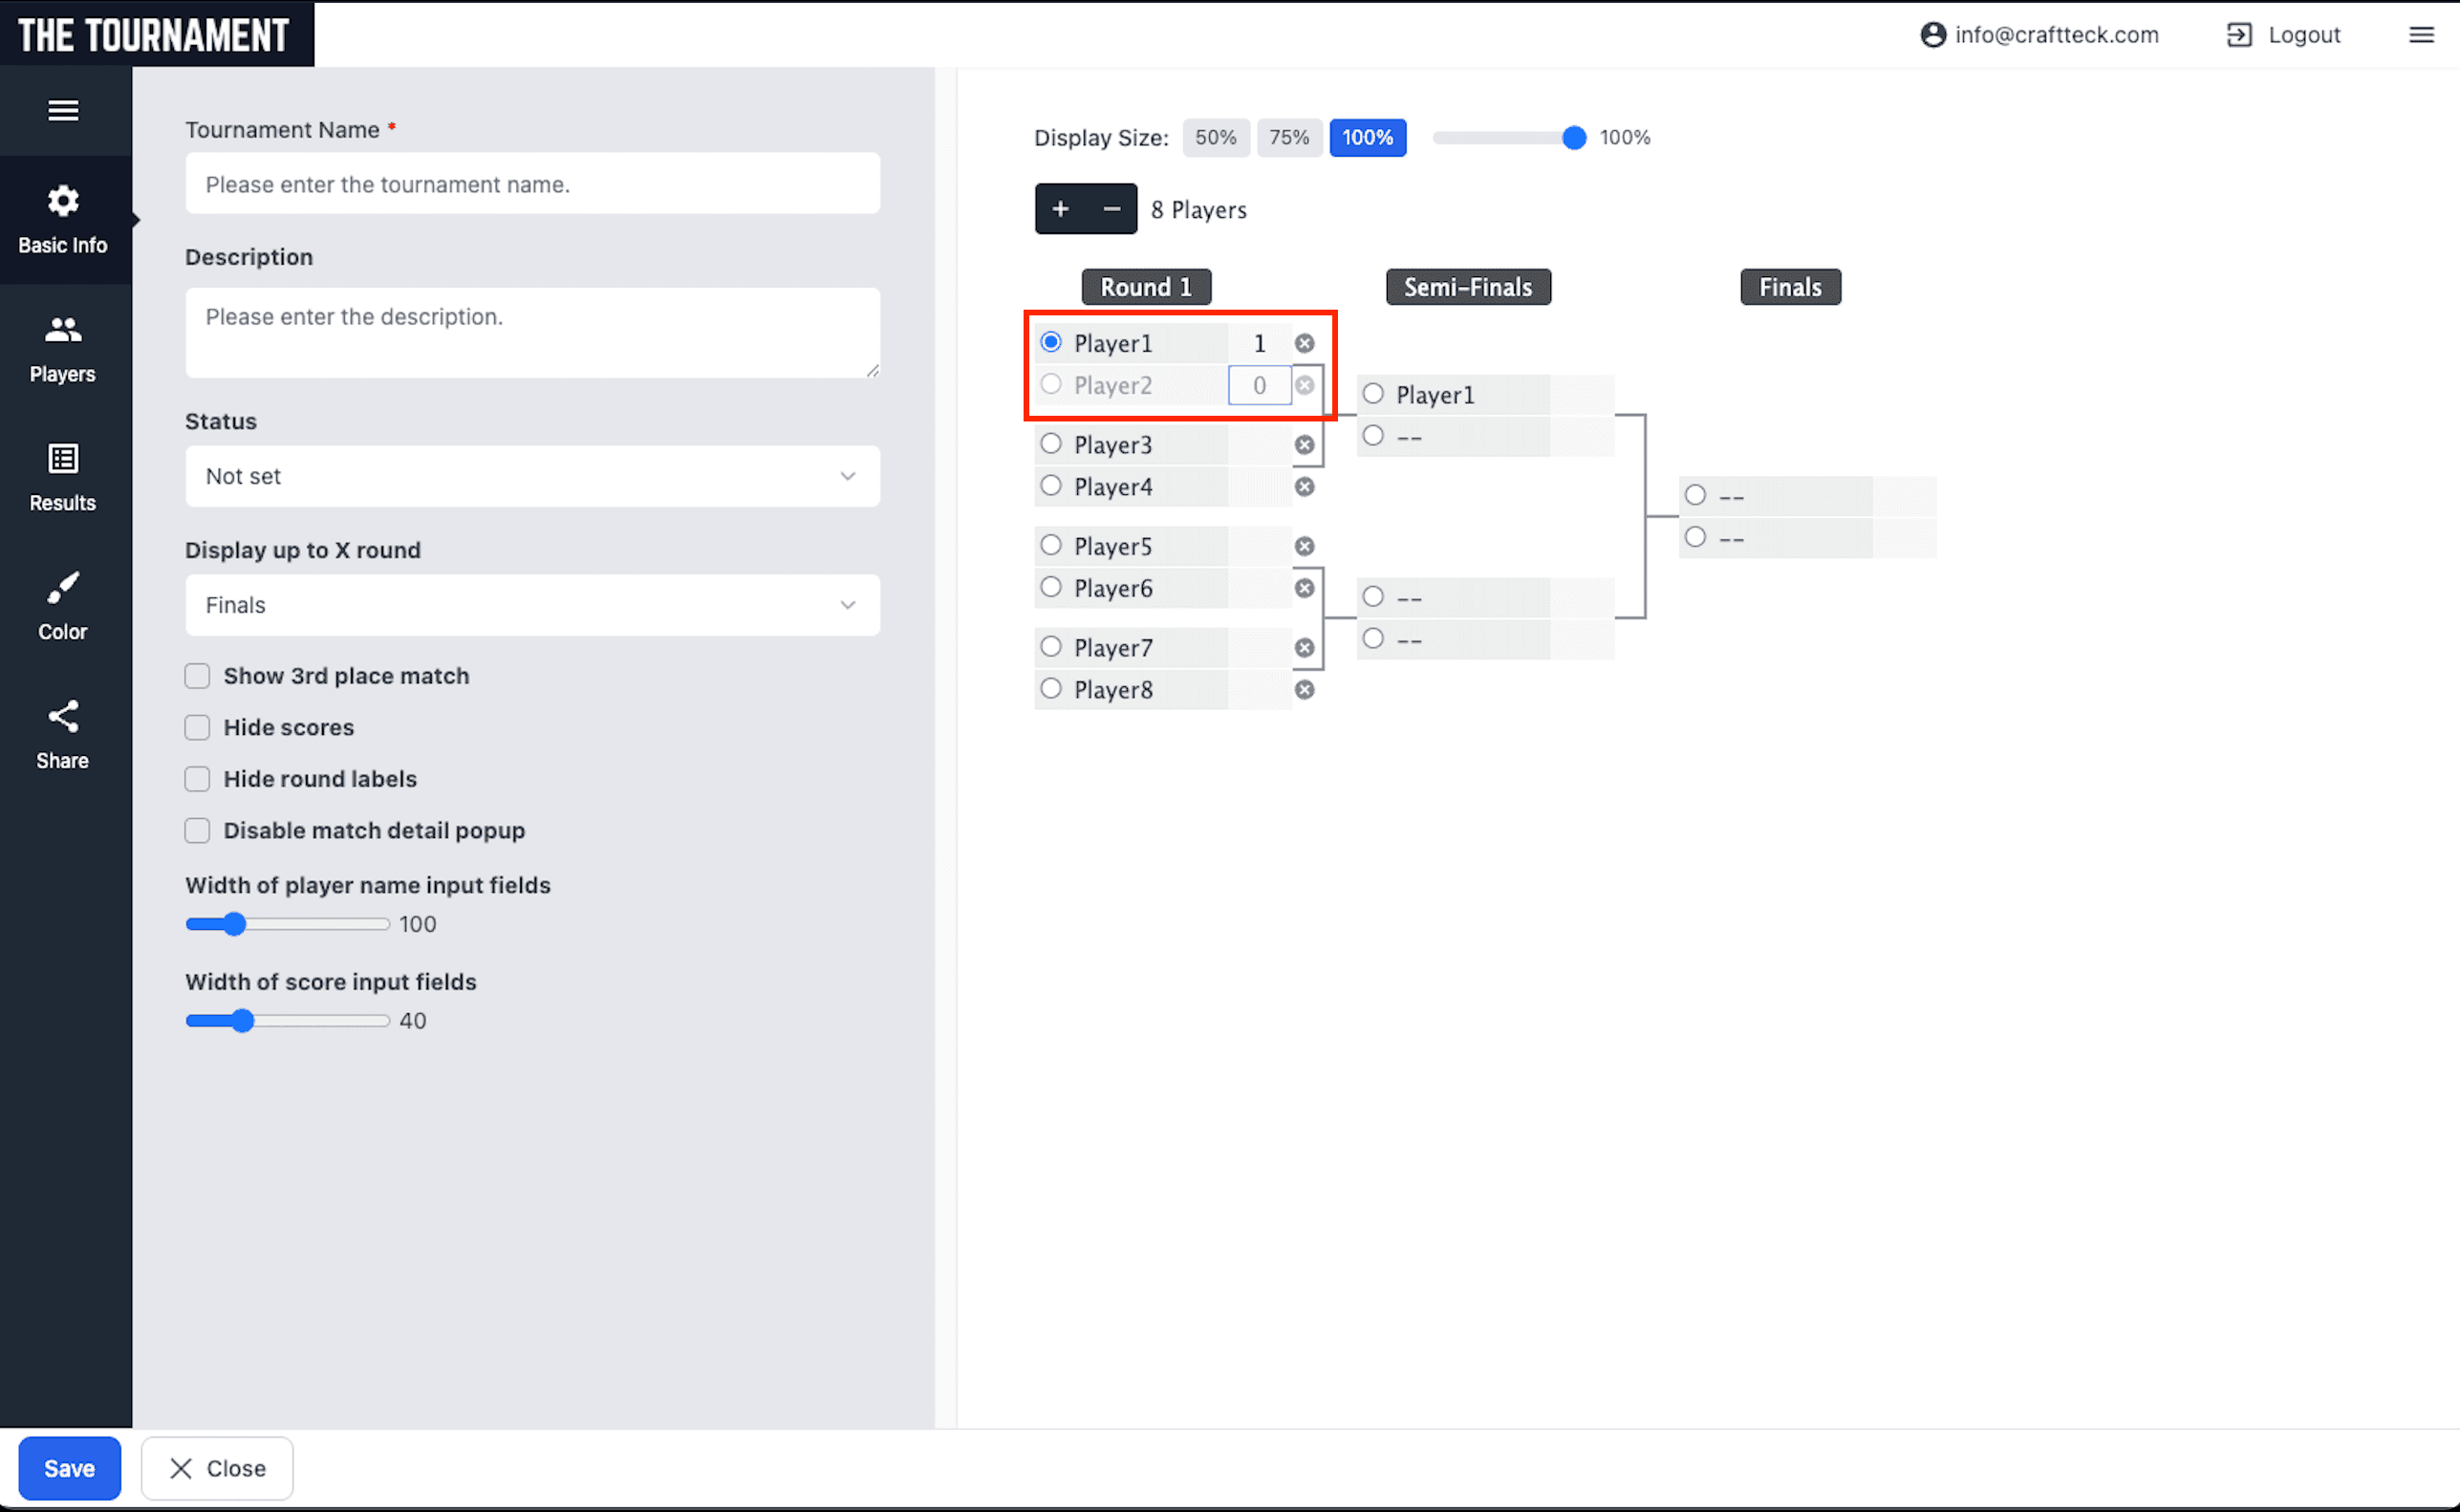Open the Display up to X round dropdown
This screenshot has height=1512, width=2460.
(532, 605)
